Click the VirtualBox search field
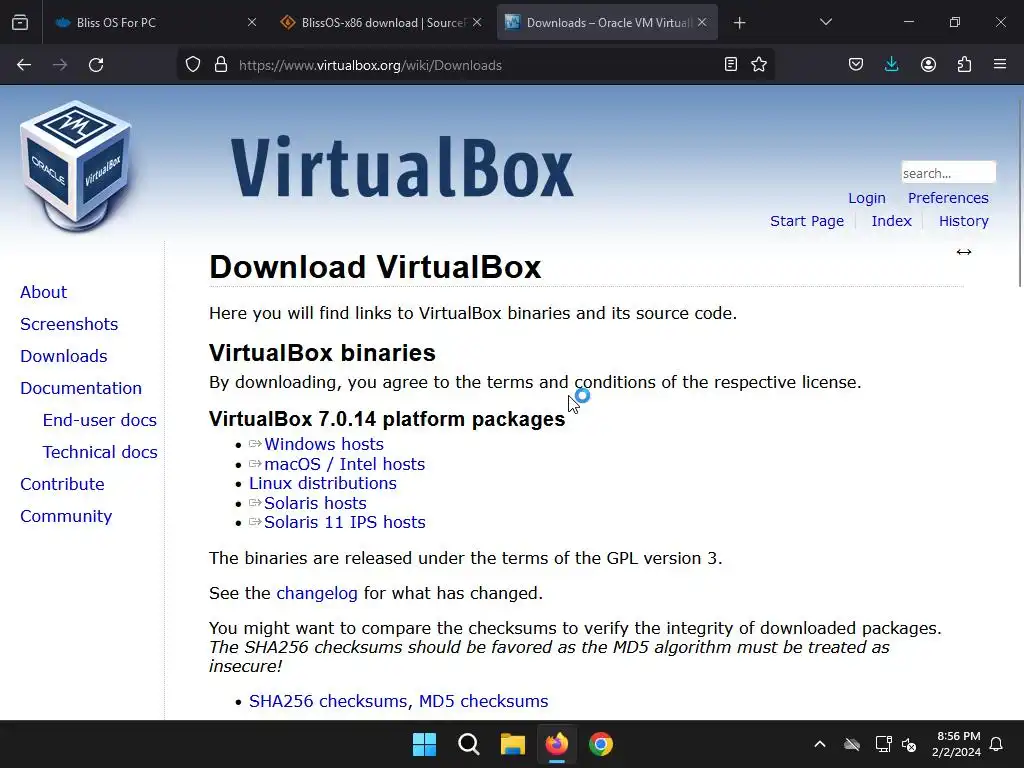Image resolution: width=1024 pixels, height=768 pixels. point(948,173)
